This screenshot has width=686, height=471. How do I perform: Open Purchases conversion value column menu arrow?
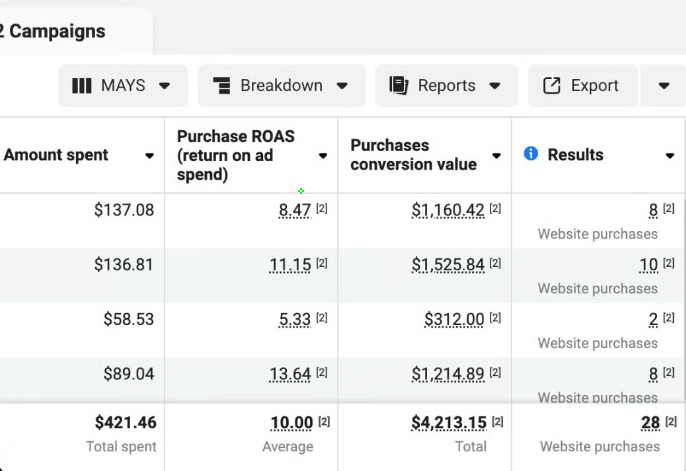[x=497, y=156]
